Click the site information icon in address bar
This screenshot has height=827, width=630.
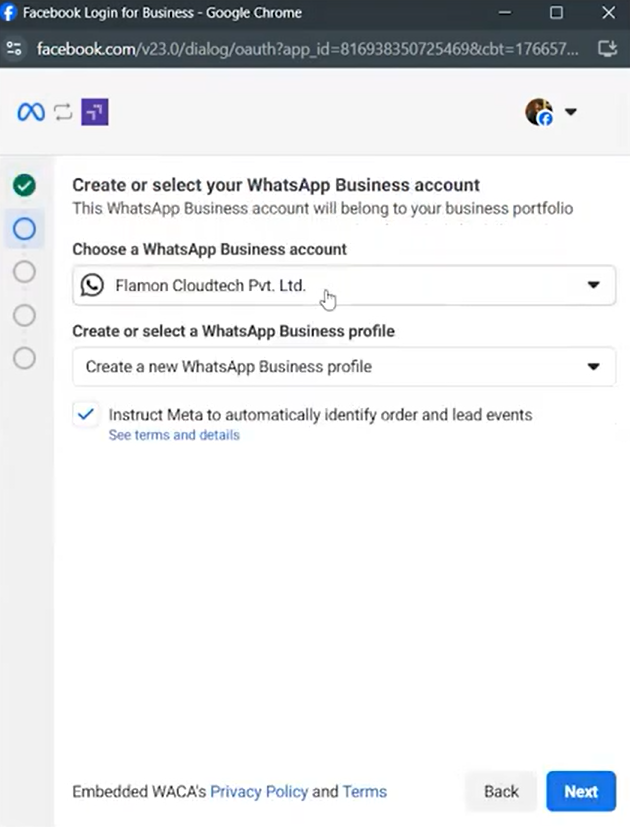click(14, 48)
